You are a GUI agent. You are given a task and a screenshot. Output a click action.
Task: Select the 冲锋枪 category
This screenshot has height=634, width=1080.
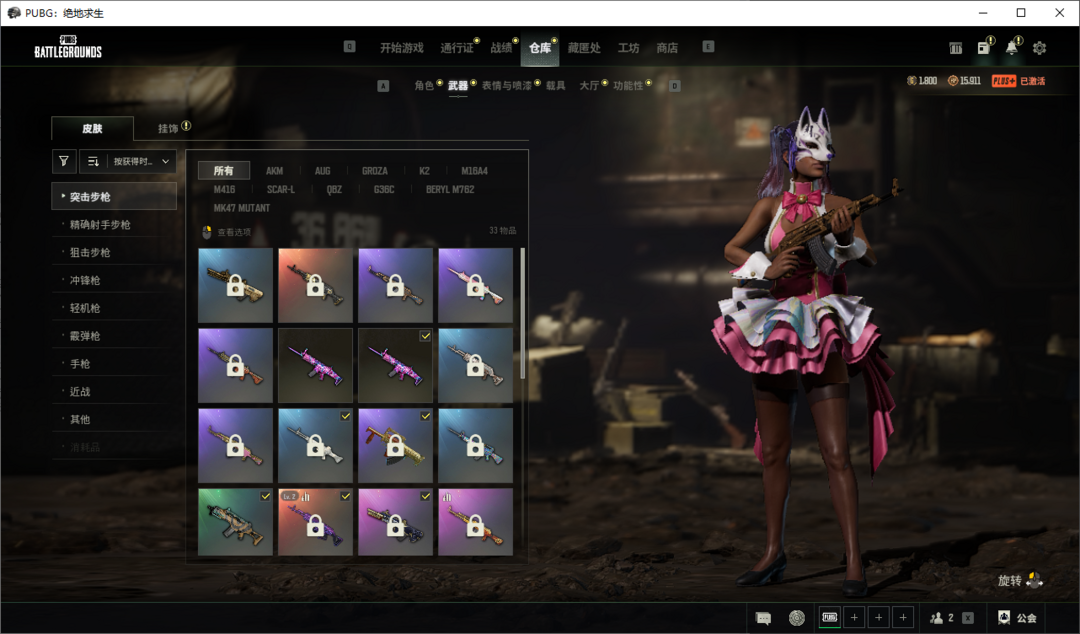pyautogui.click(x=114, y=280)
